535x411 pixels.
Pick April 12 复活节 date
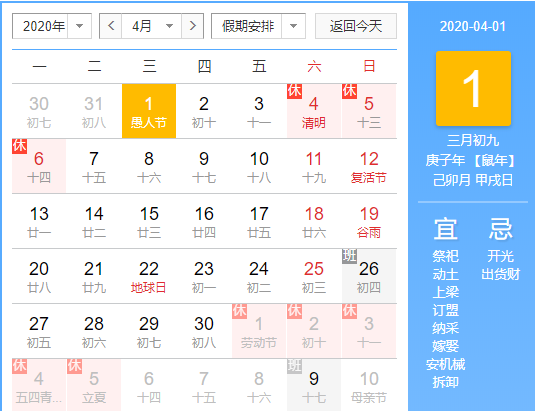[369, 166]
